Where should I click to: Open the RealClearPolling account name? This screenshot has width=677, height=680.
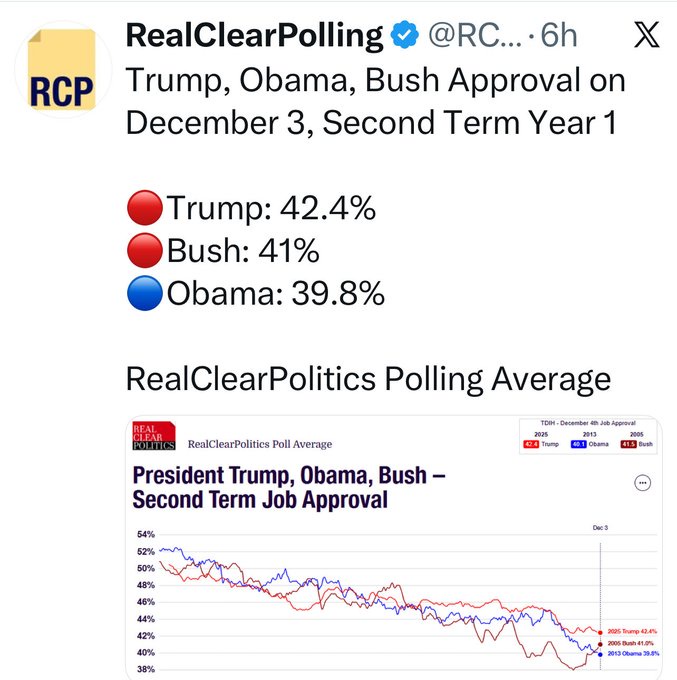click(x=255, y=37)
